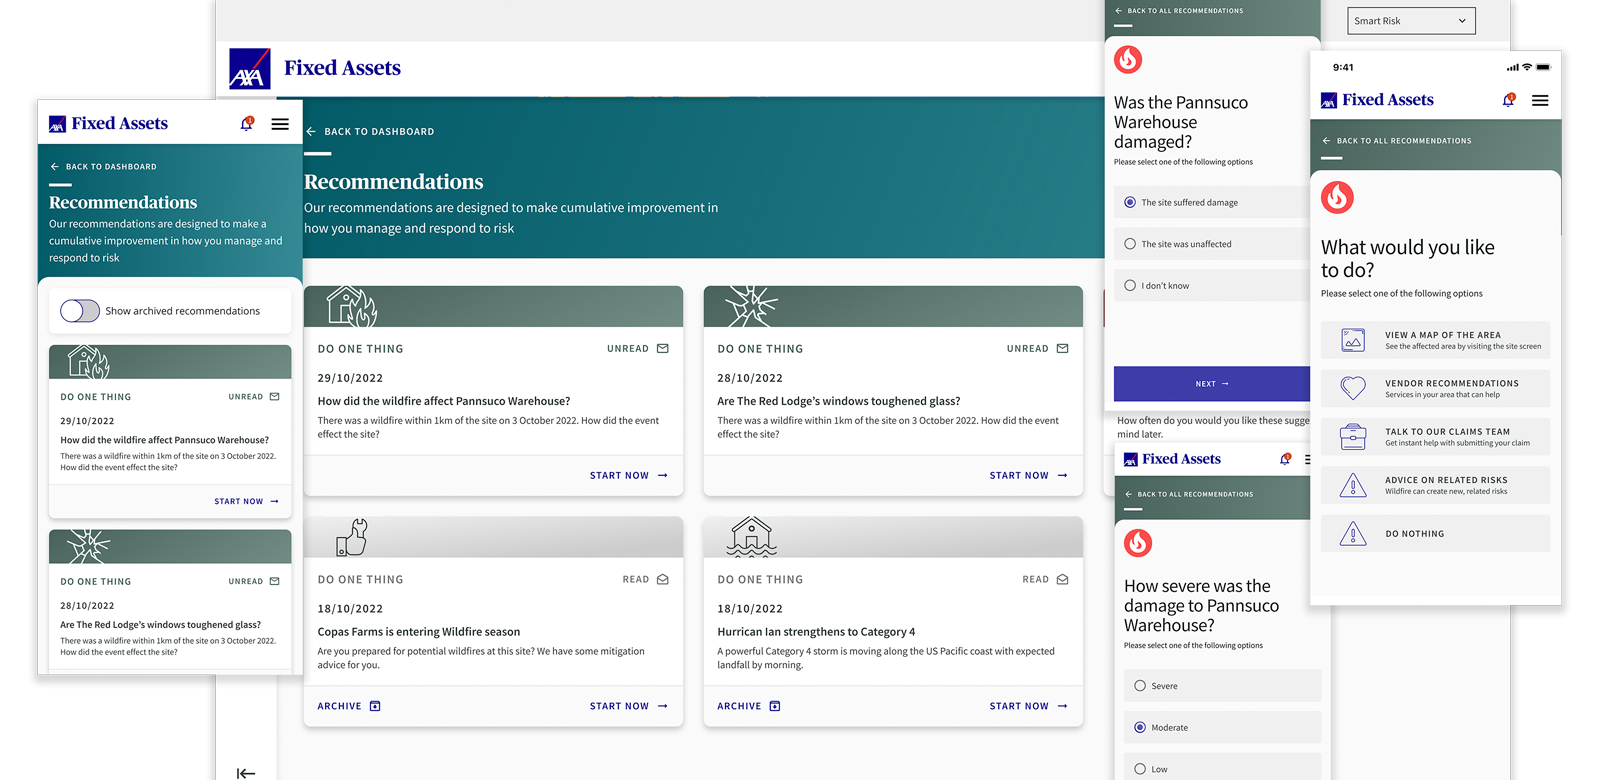Choose the 'I don't know' radio option
The height and width of the screenshot is (780, 1600).
pos(1130,286)
